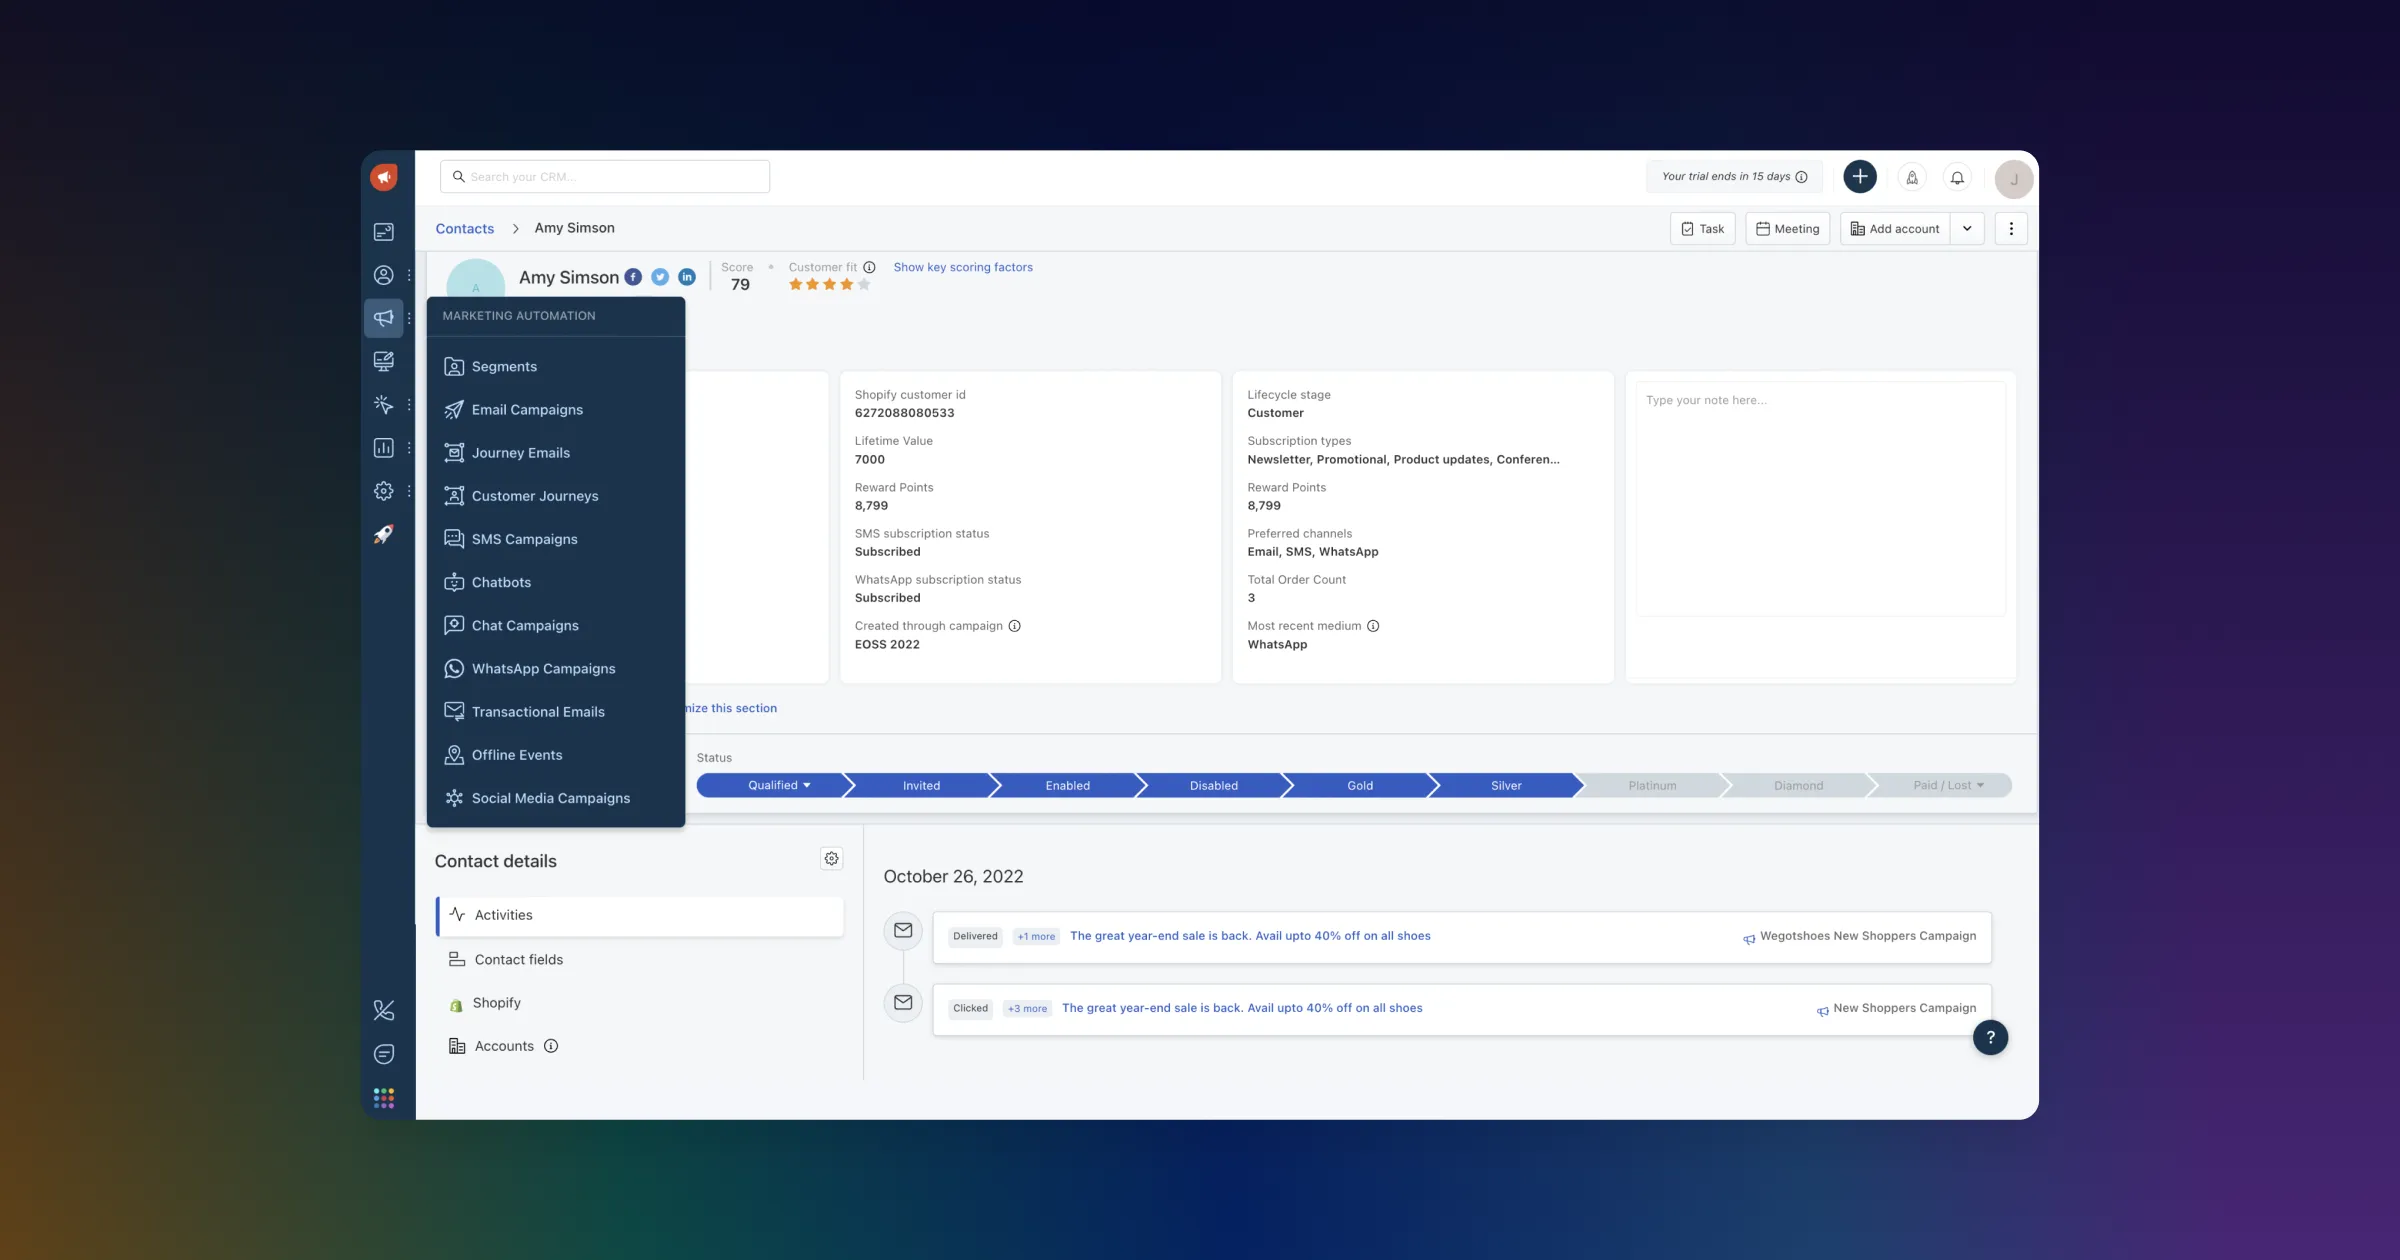Viewport: 2400px width, 1260px height.
Task: Open WhatsApp Campaigns from the sidebar
Action: [543, 668]
